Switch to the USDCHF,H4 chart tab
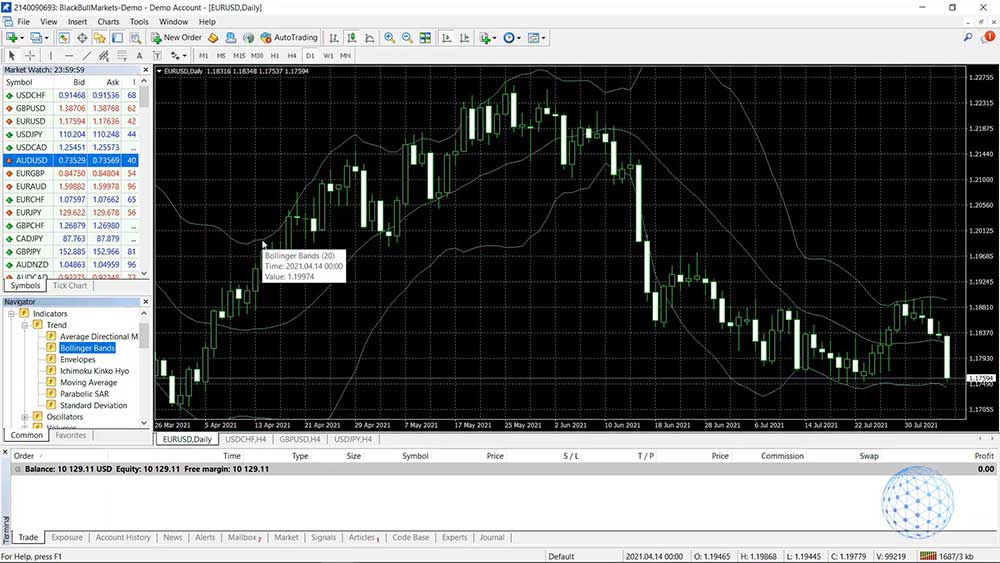Image resolution: width=1000 pixels, height=563 pixels. (x=246, y=439)
